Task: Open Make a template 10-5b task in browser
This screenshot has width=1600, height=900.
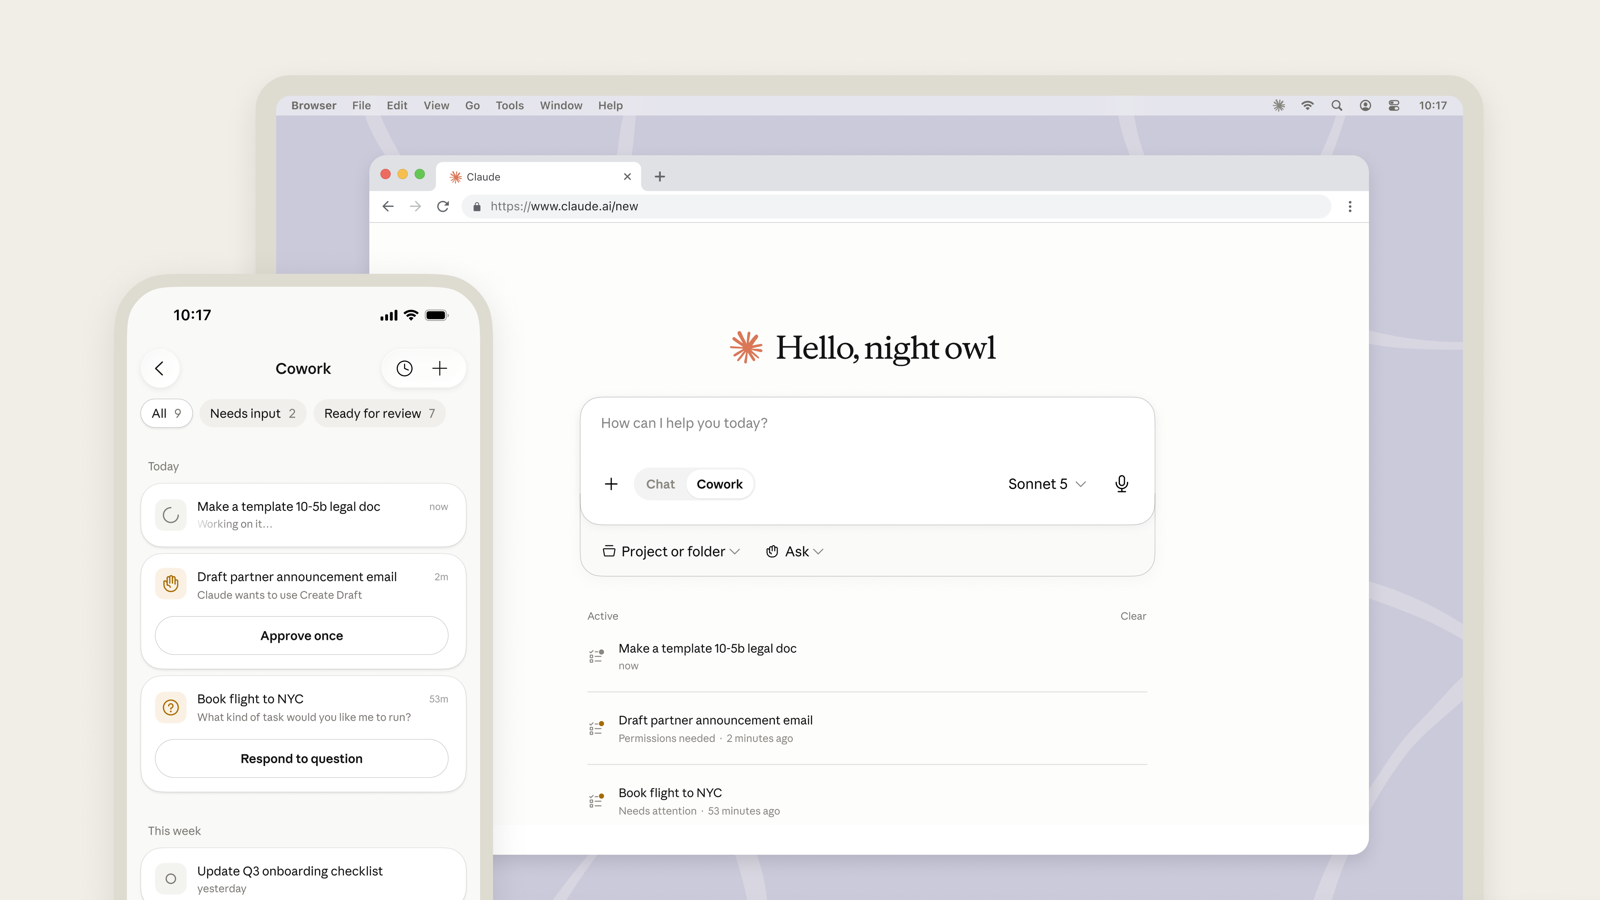Action: [x=867, y=656]
